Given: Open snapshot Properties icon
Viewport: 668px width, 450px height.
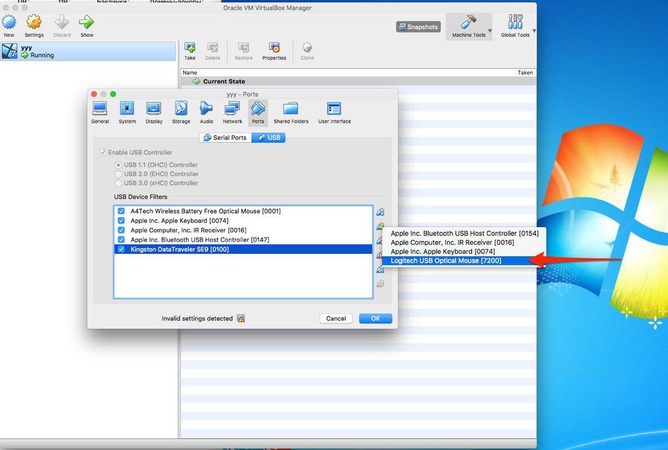Looking at the screenshot, I should tap(274, 47).
